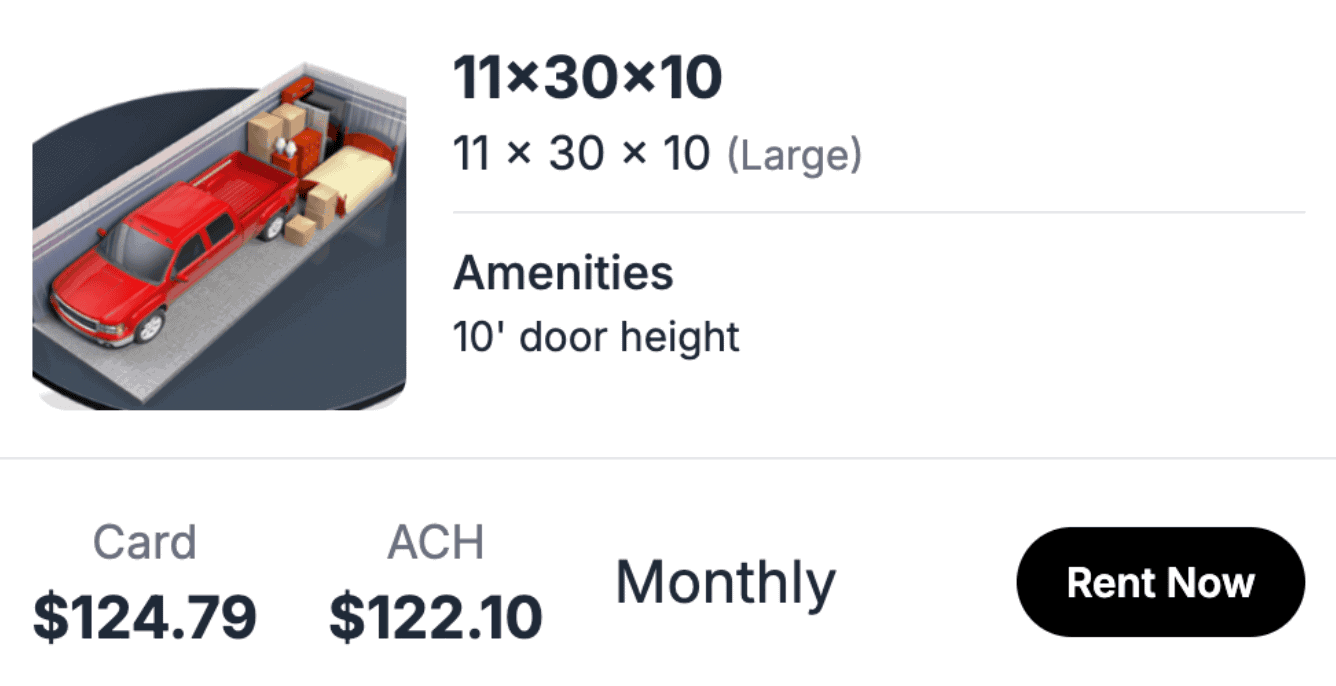Click the (Large) size label

[x=793, y=155]
